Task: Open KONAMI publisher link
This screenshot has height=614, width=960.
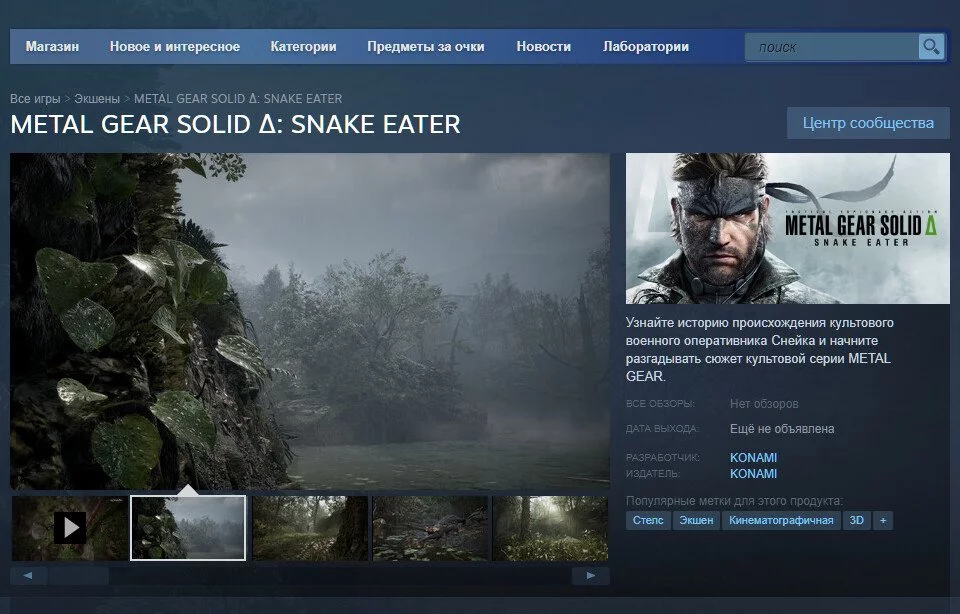Action: tap(753, 473)
